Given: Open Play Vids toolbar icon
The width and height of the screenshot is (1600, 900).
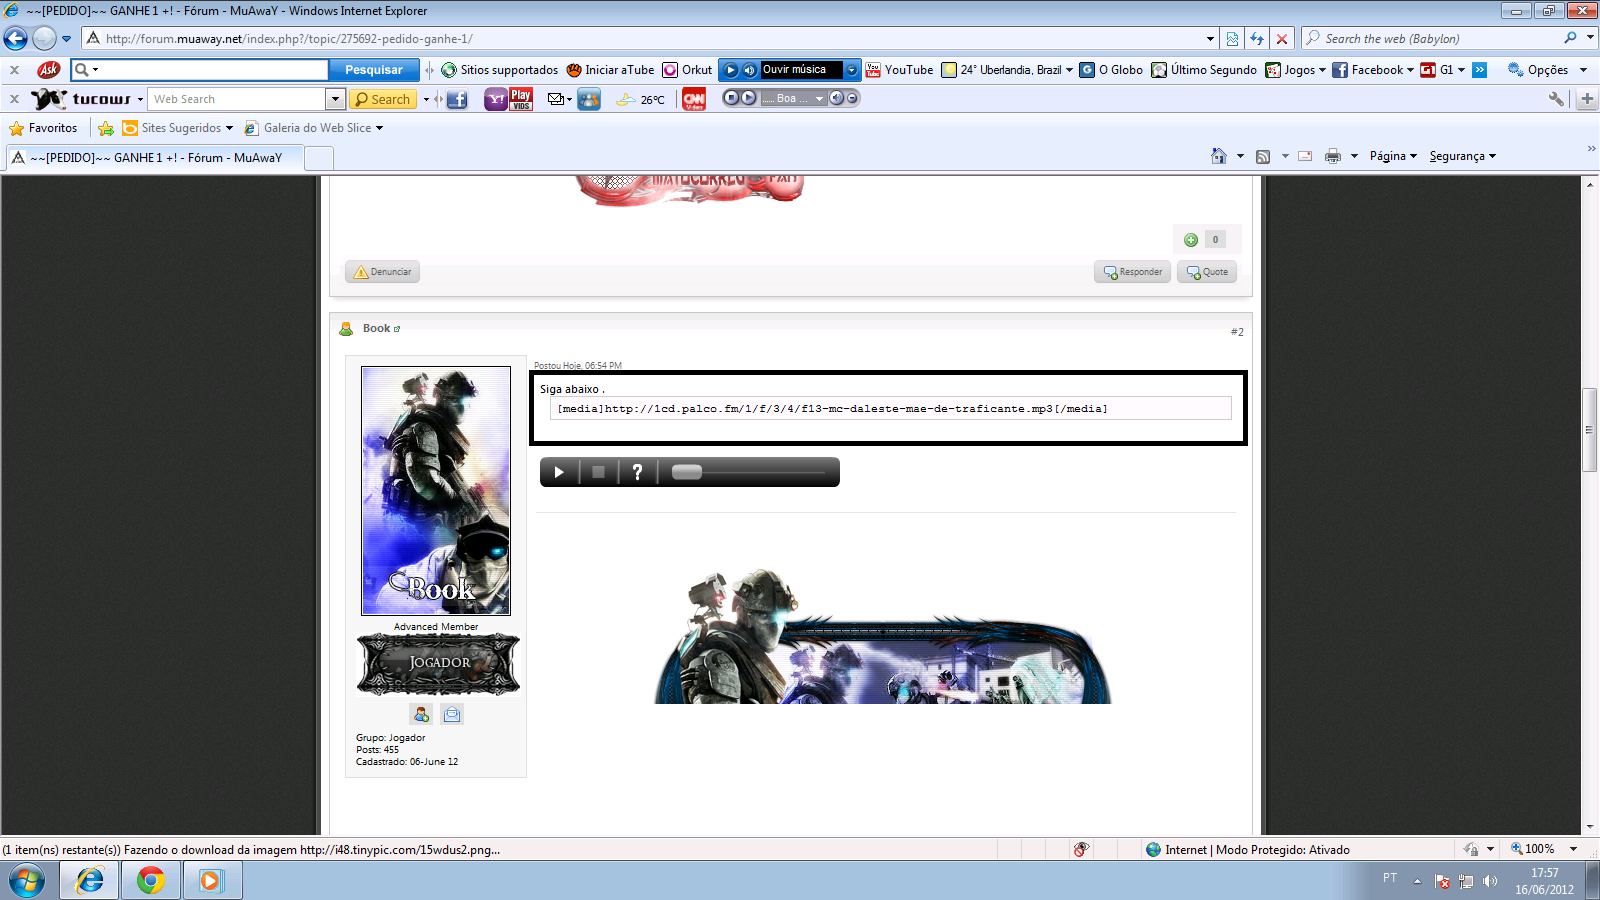Looking at the screenshot, I should point(521,99).
